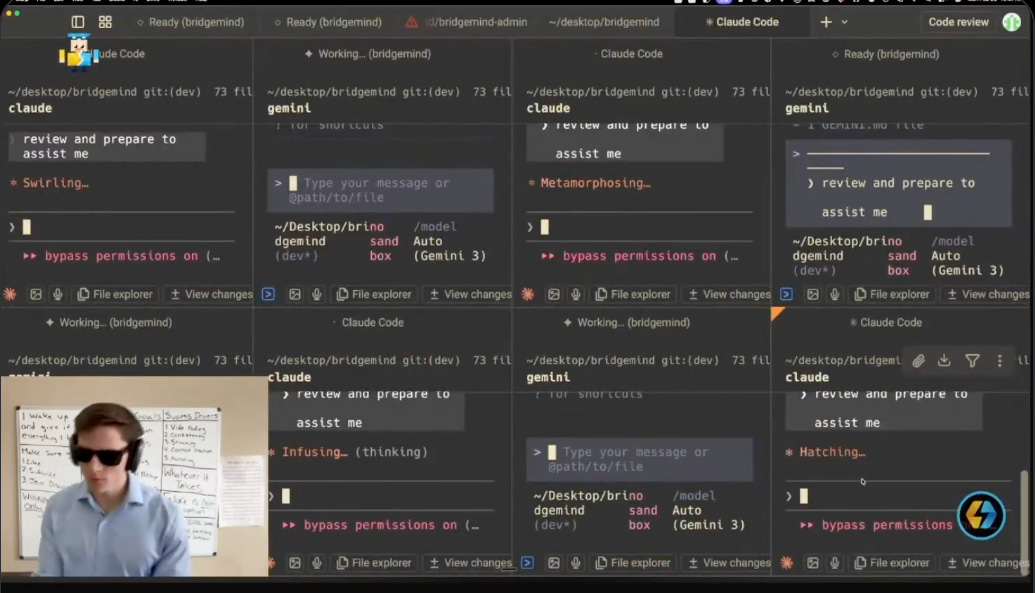Attach an image in the Swirling pane
Image resolution: width=1035 pixels, height=593 pixels.
click(36, 294)
